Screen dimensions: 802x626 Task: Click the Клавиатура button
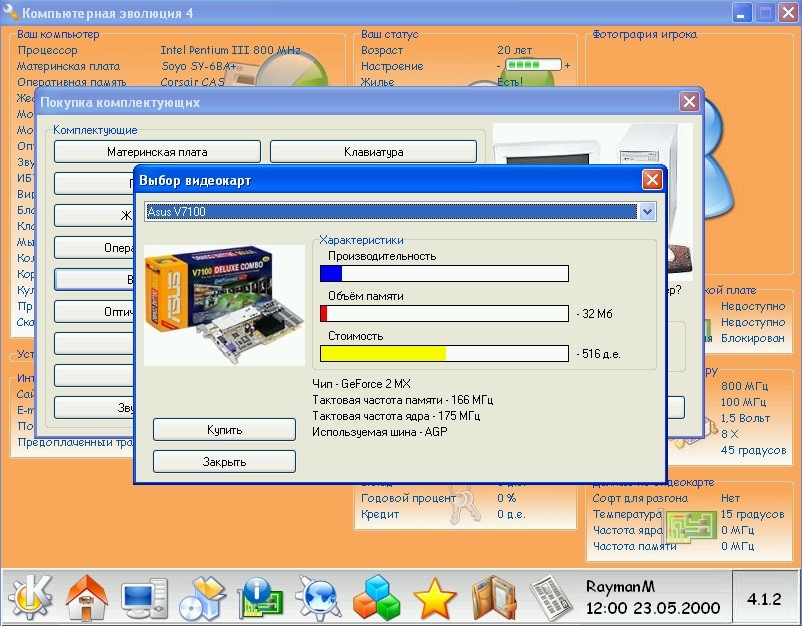[373, 152]
